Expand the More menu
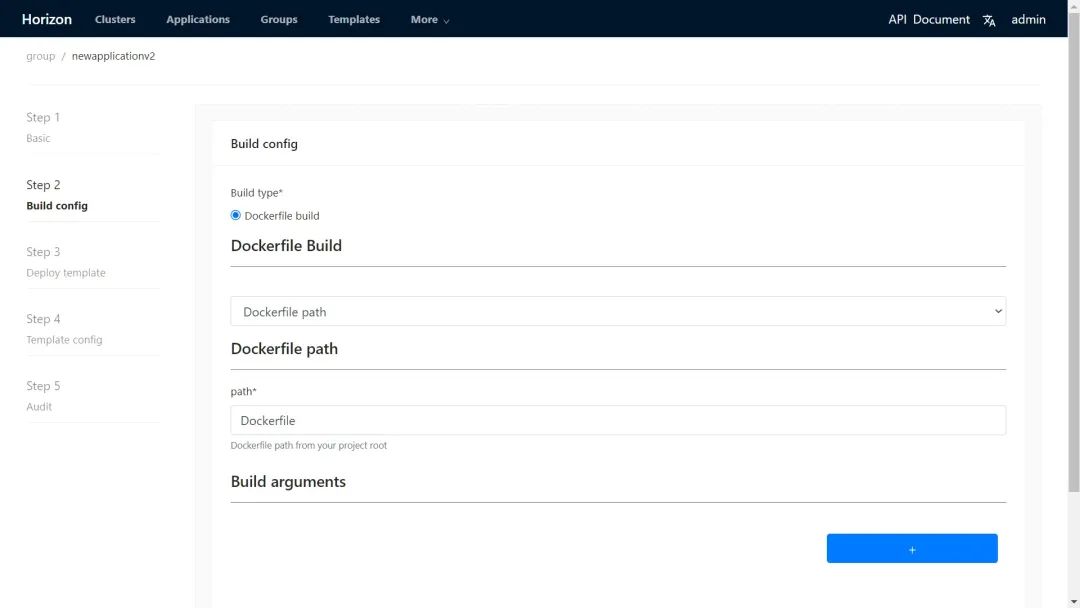The height and width of the screenshot is (608, 1080). pos(429,20)
